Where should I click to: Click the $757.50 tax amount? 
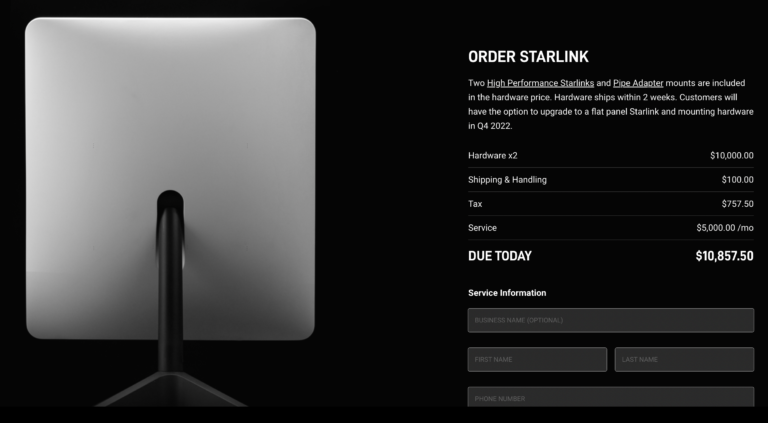[x=738, y=204]
